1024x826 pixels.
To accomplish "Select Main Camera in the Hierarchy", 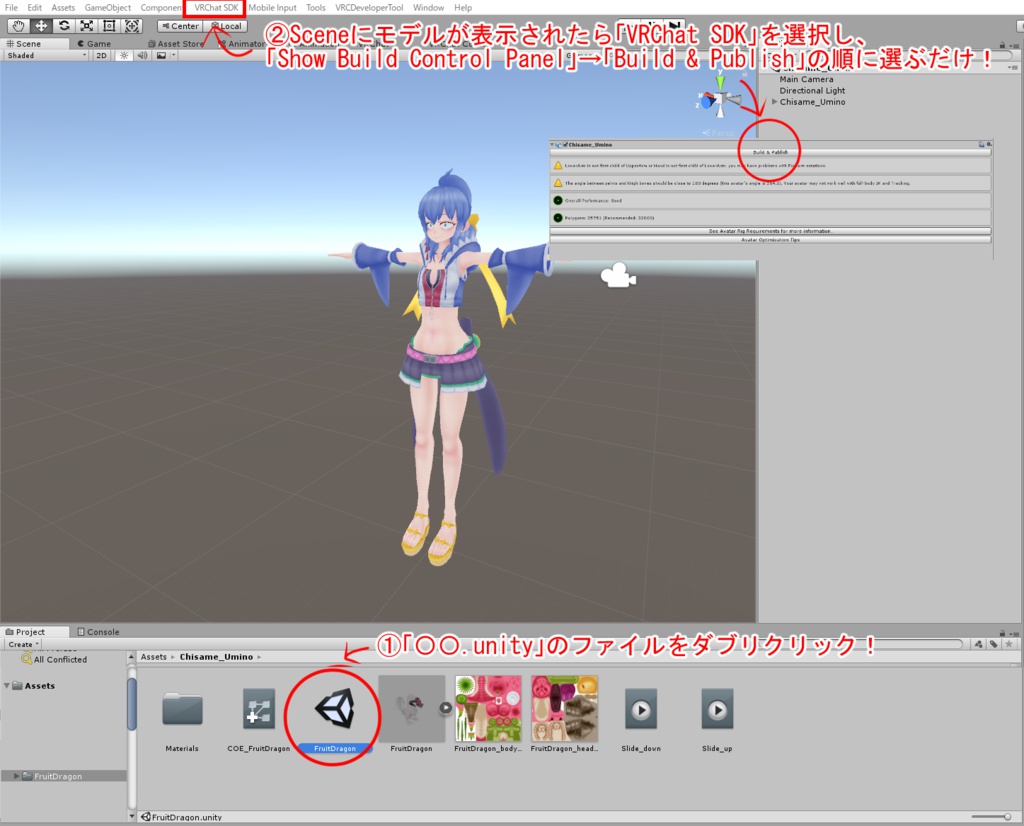I will 806,79.
